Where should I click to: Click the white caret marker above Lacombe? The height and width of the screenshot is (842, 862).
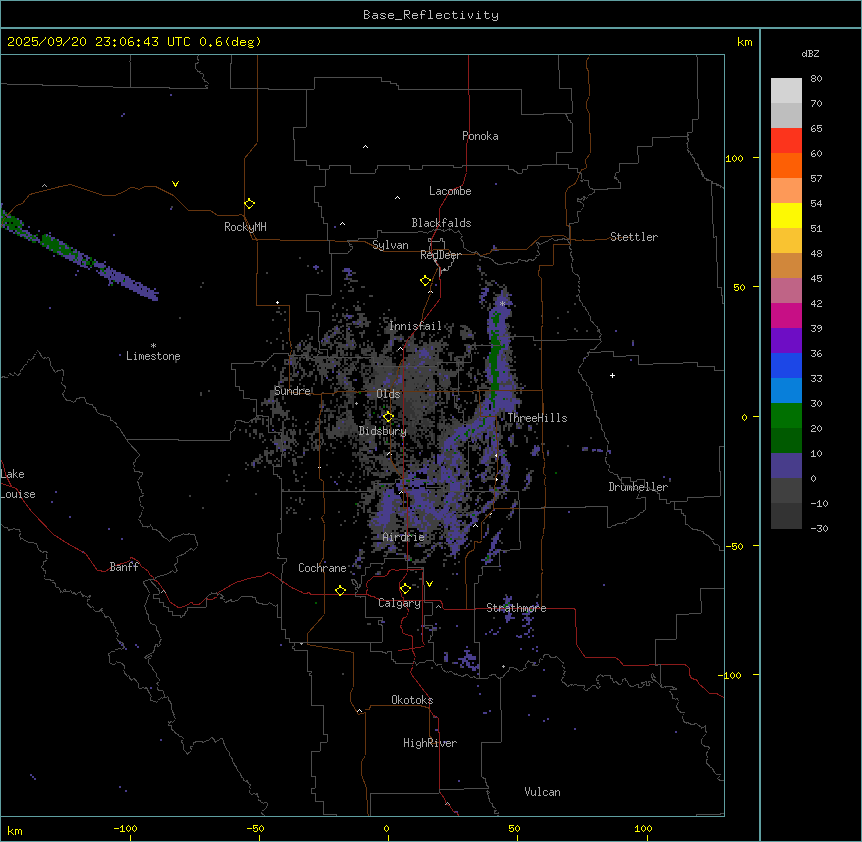click(x=397, y=197)
